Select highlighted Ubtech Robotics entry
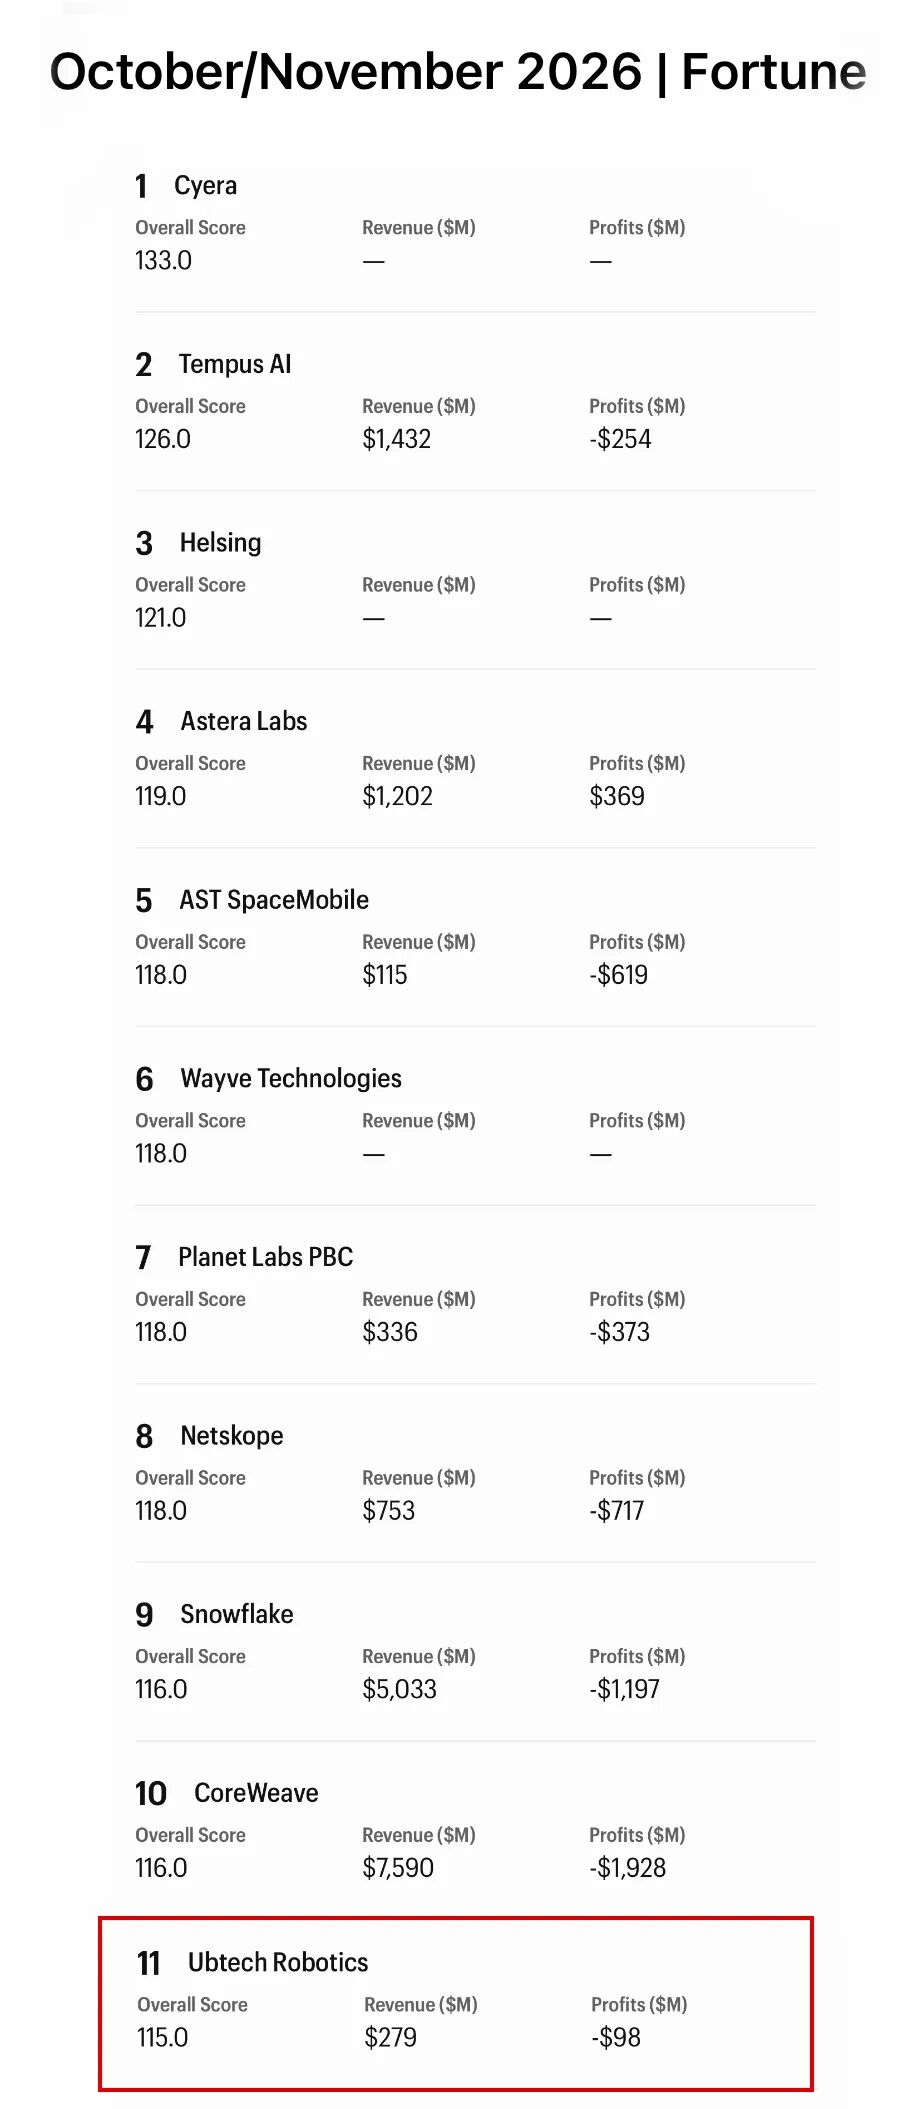 (456, 2003)
